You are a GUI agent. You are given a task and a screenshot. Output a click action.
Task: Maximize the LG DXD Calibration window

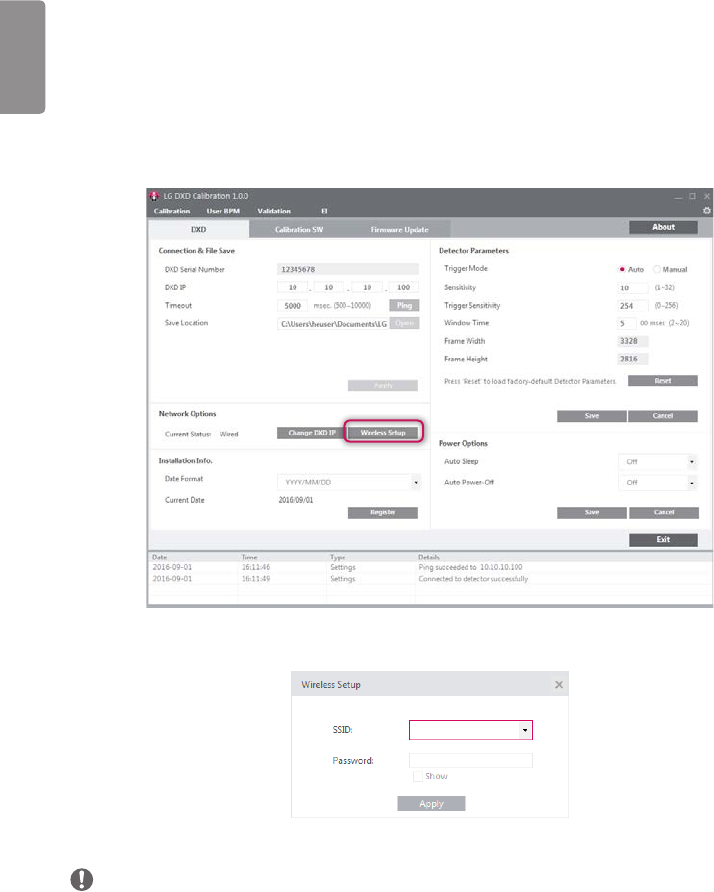tap(692, 196)
